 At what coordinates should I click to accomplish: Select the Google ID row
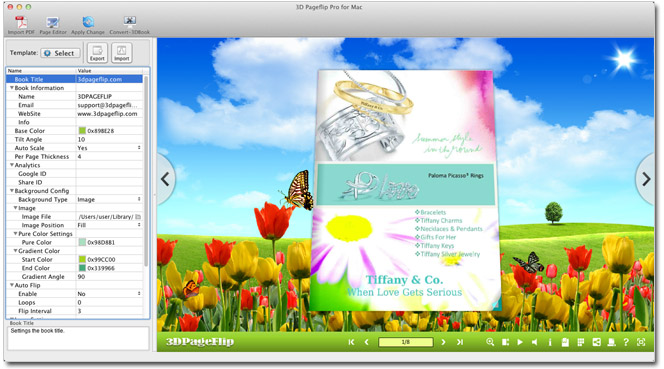coord(75,174)
